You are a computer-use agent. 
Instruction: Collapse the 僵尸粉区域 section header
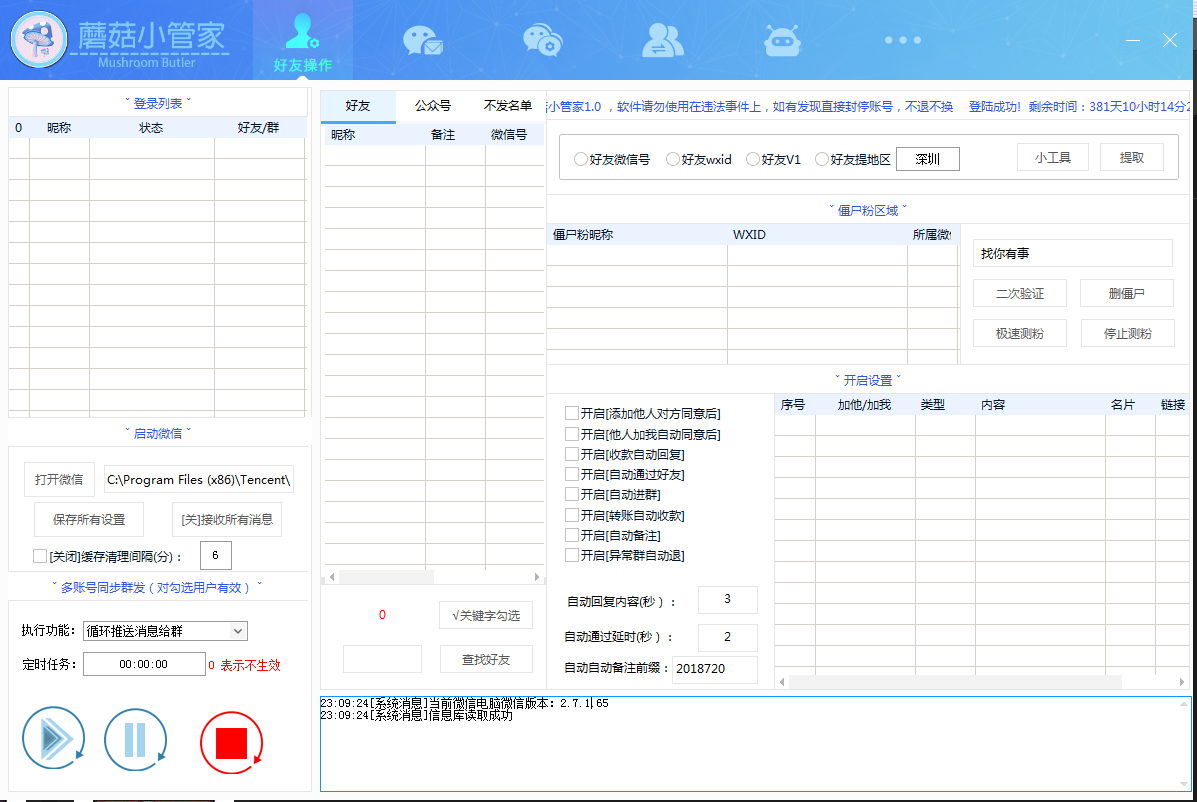point(867,210)
